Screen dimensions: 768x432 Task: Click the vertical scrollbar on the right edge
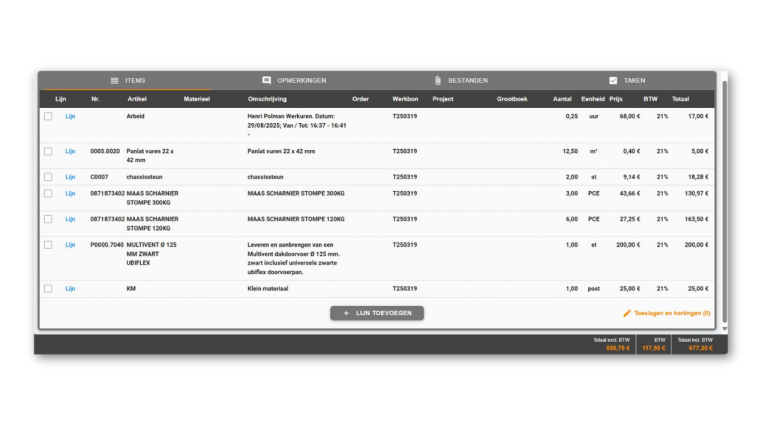(725, 200)
